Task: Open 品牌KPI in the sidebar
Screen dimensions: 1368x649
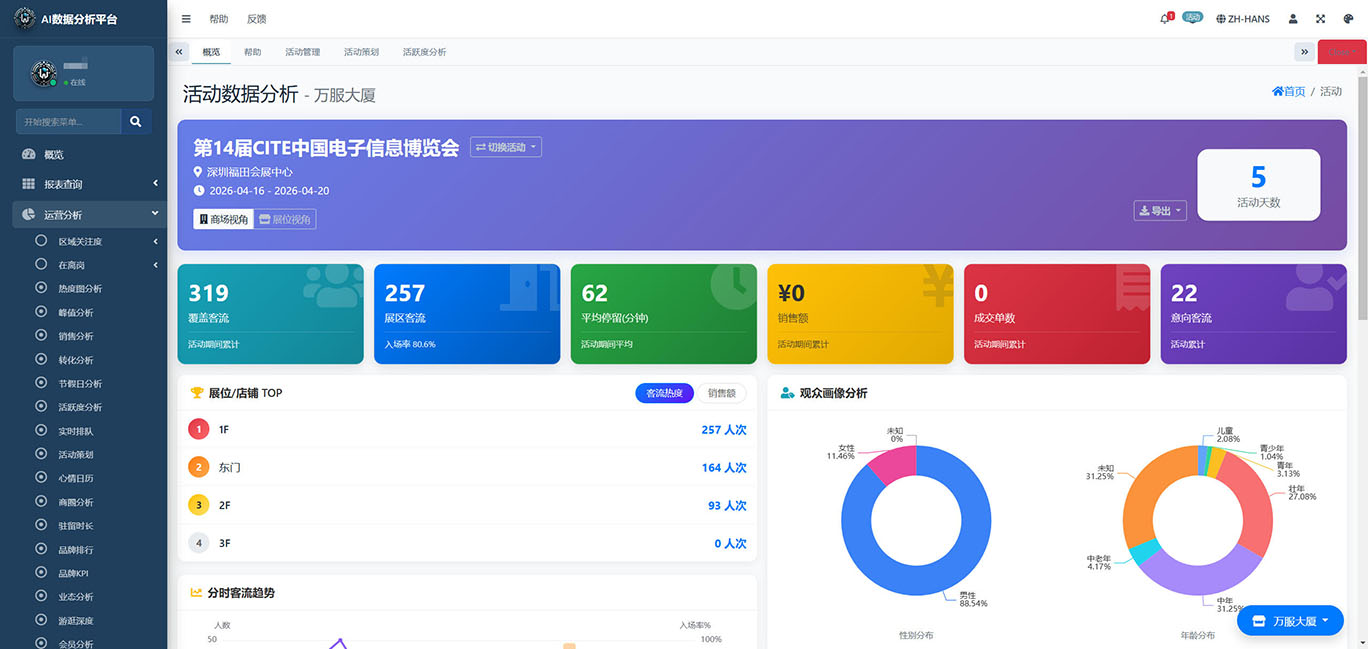Action: (73, 573)
